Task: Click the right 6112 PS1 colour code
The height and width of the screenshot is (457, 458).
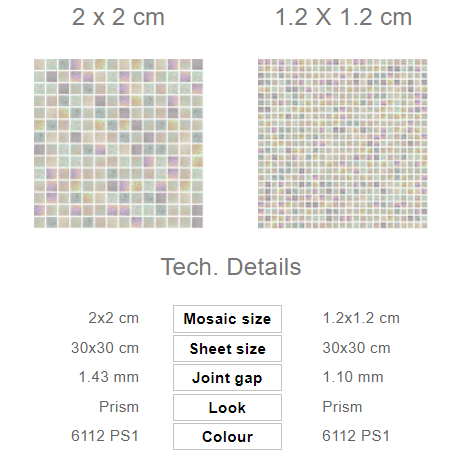Action: click(356, 436)
